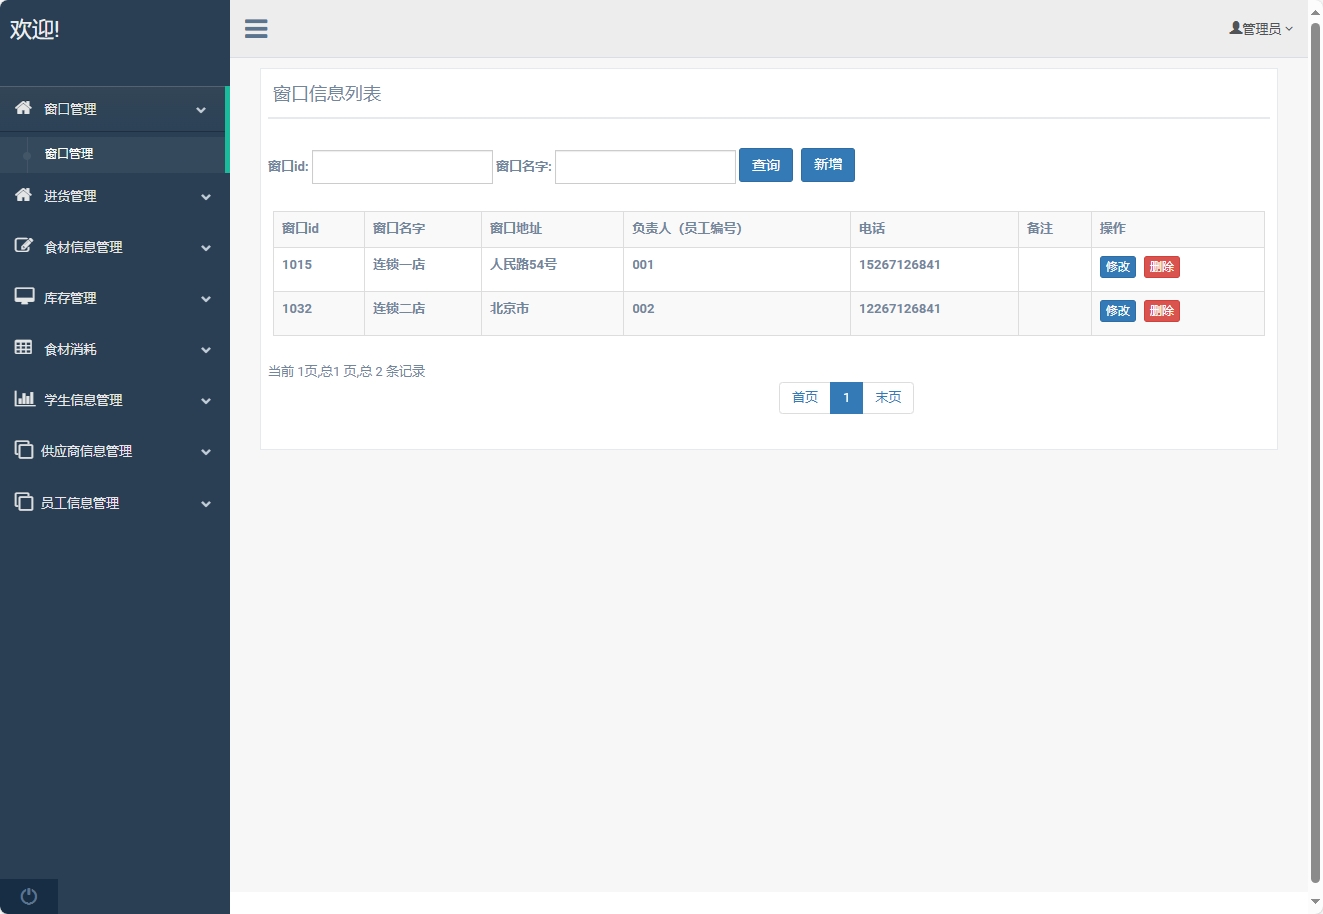
Task: Click the copy icon beside 供应商信息管理
Action: (24, 450)
